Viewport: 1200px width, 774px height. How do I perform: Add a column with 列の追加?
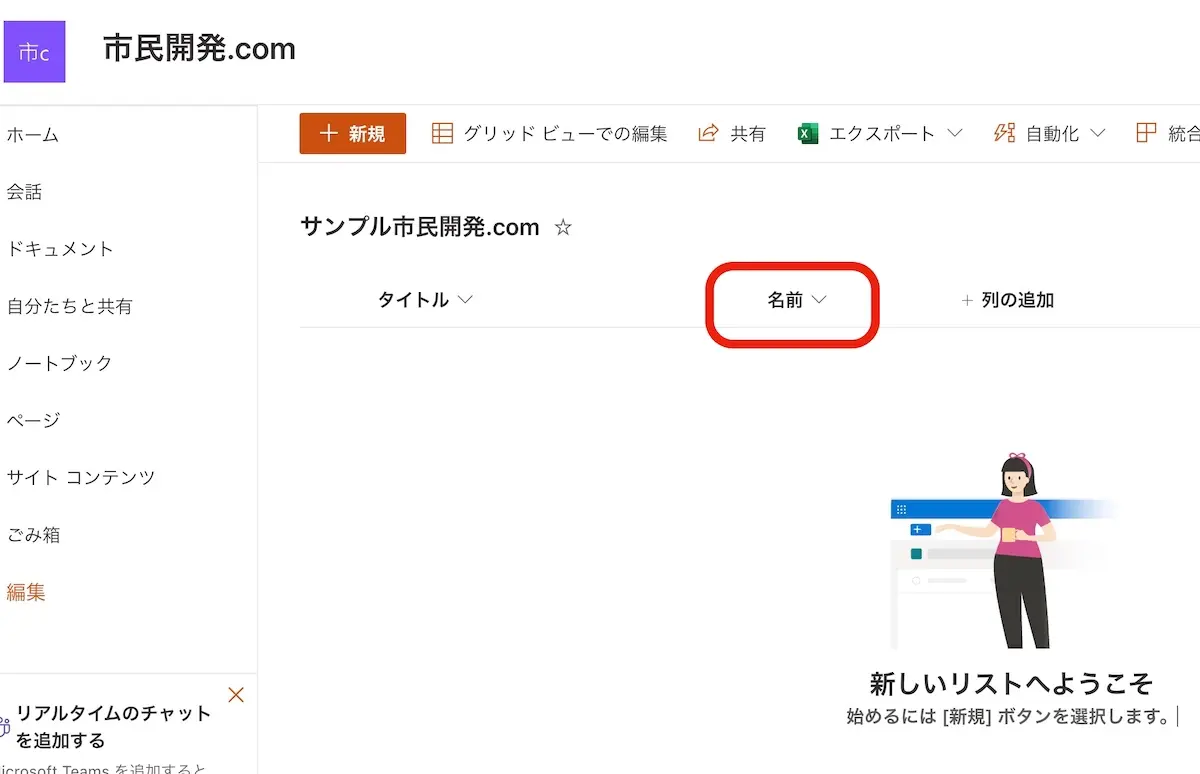[1008, 300]
